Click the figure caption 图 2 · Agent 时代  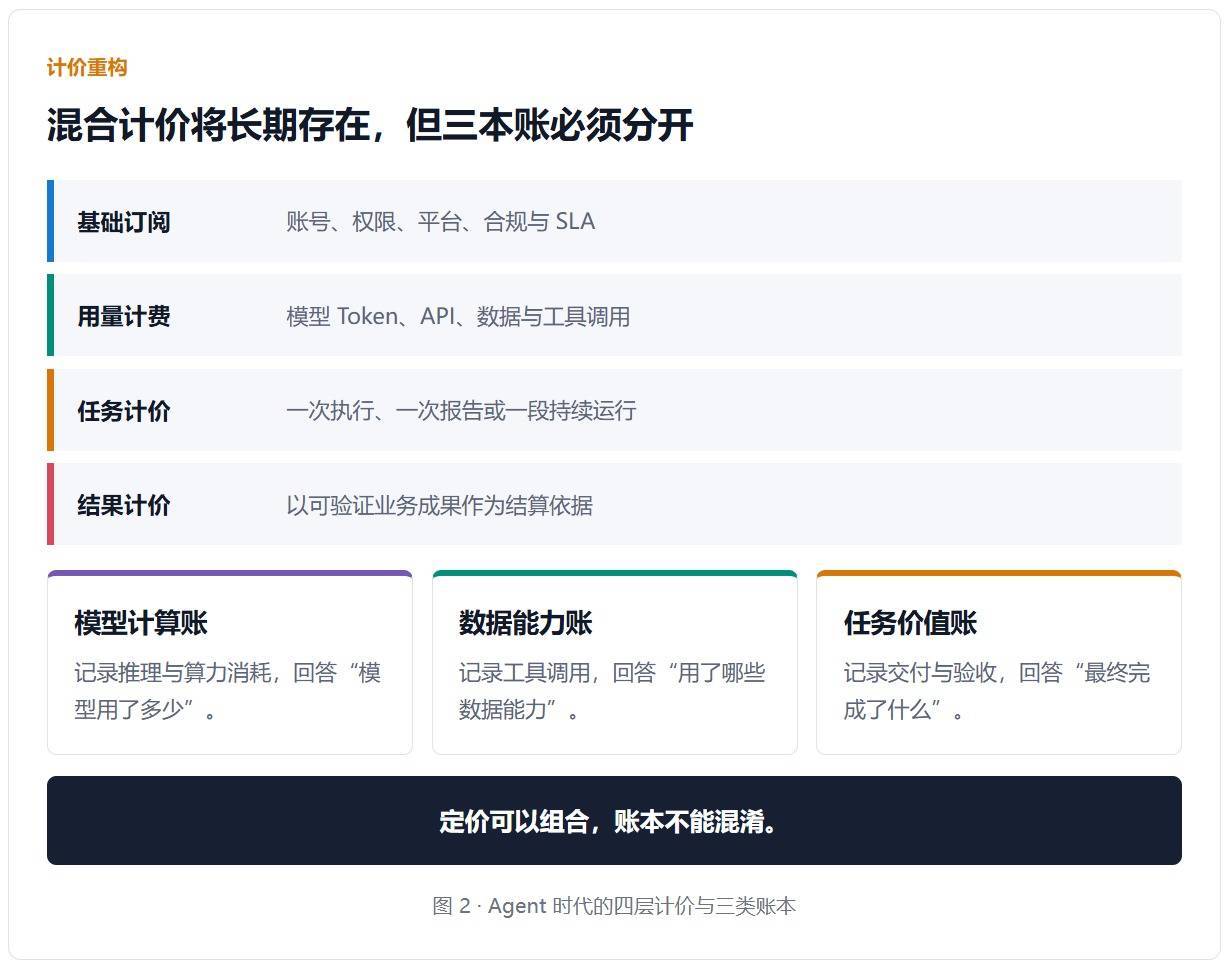pyautogui.click(x=614, y=906)
